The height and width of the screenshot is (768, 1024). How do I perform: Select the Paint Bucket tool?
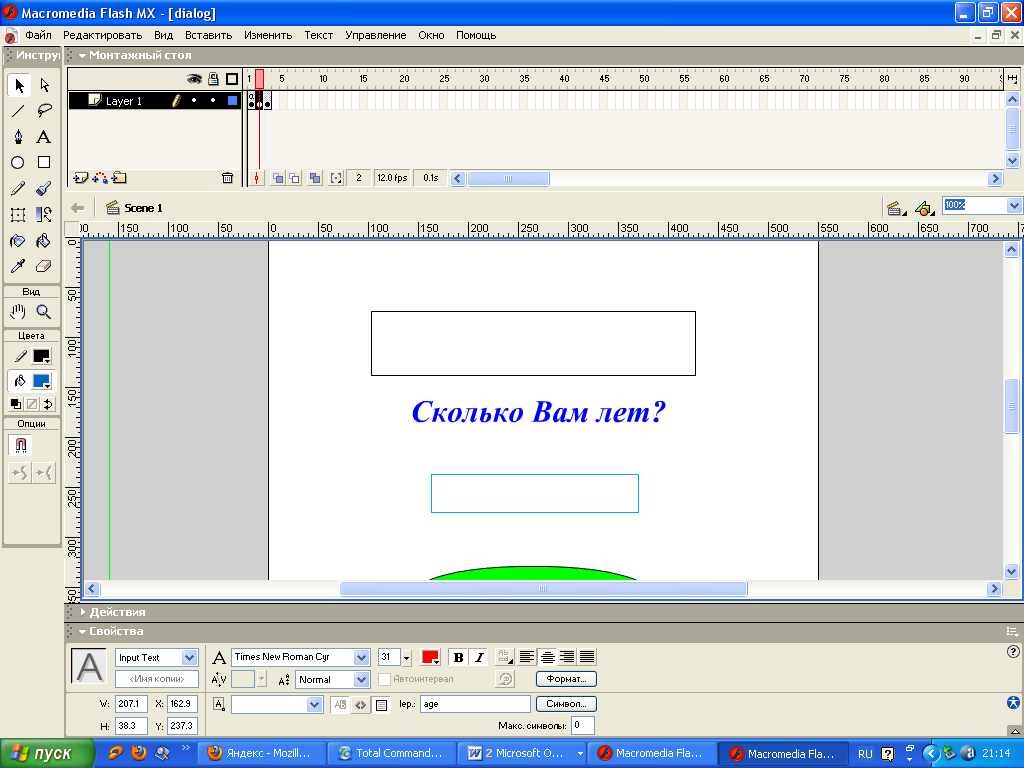44,241
